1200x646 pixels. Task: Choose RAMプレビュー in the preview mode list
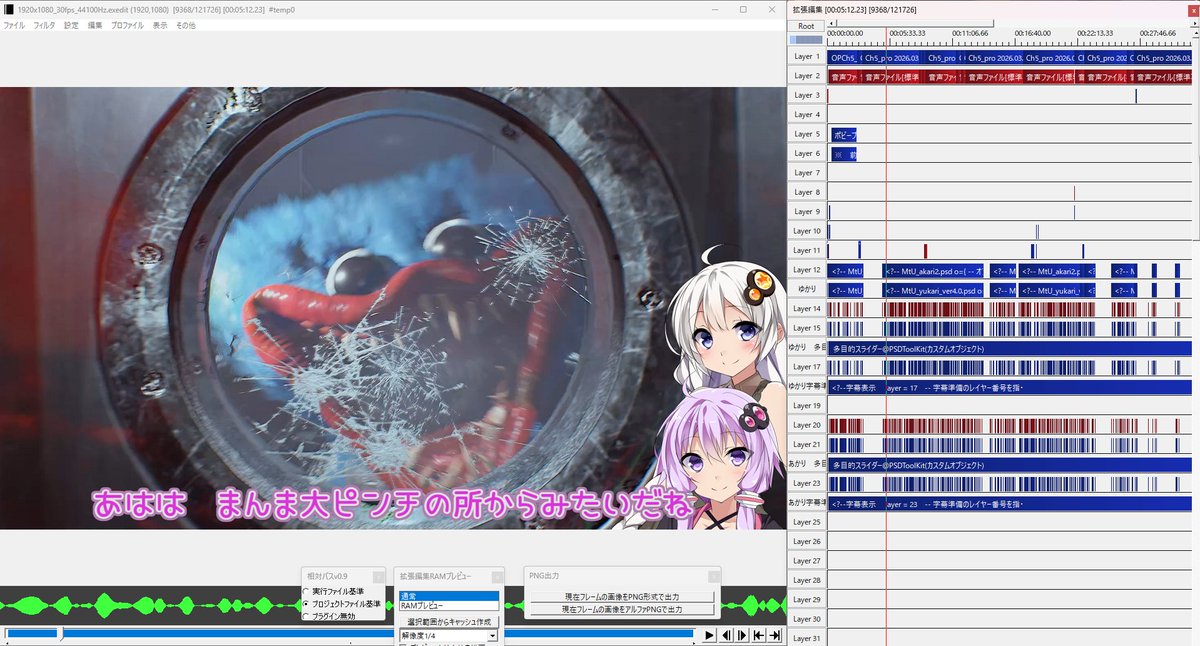448,606
